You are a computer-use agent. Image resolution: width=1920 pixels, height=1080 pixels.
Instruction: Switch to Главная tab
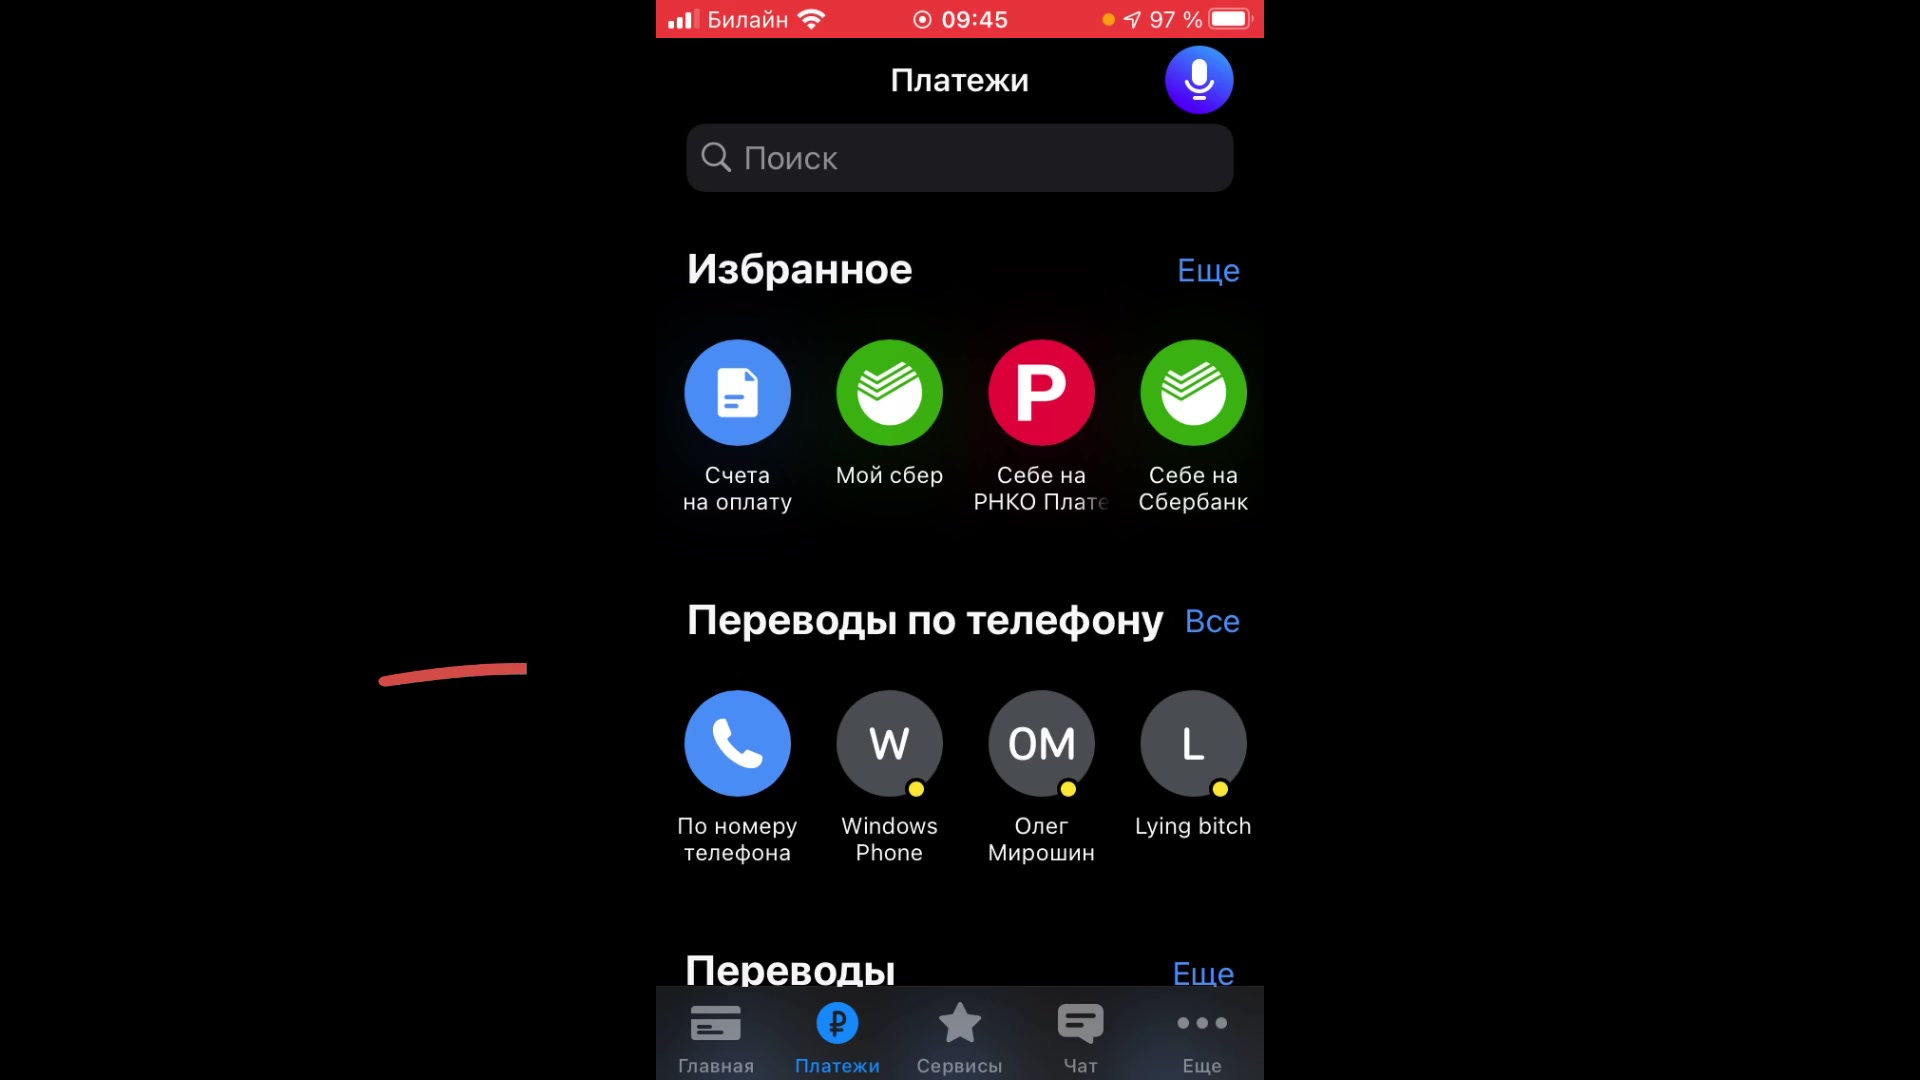tap(716, 1038)
